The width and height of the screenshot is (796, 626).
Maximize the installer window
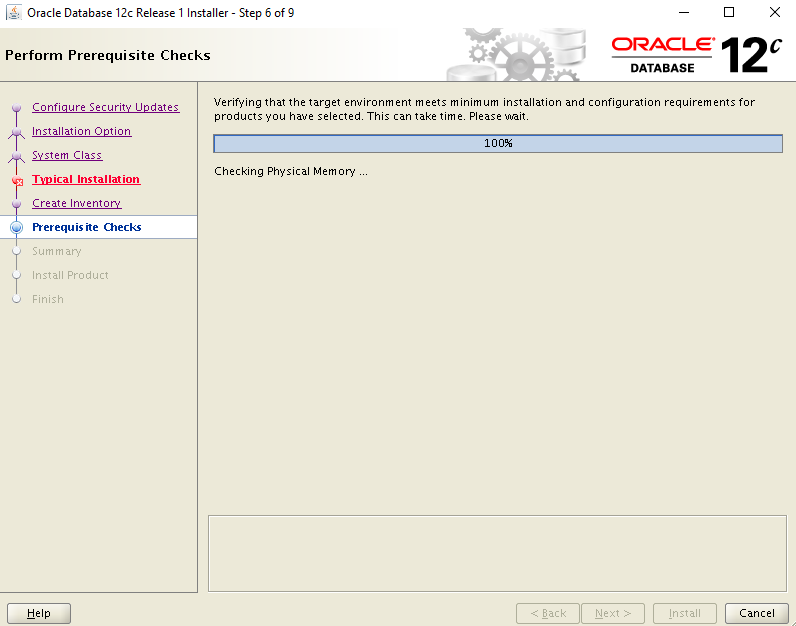(729, 13)
